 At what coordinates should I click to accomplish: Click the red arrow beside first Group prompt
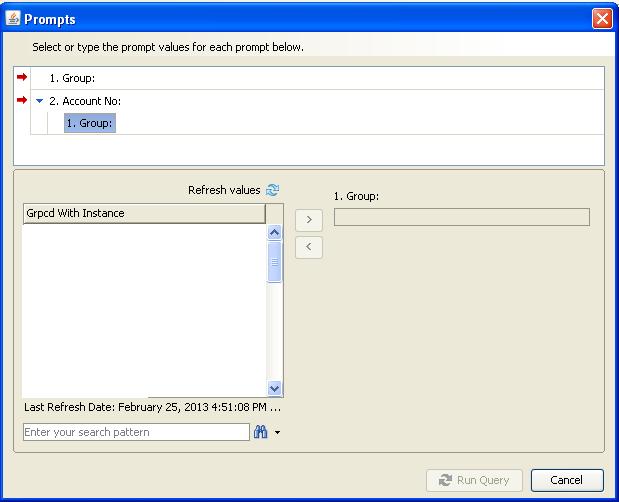23,77
